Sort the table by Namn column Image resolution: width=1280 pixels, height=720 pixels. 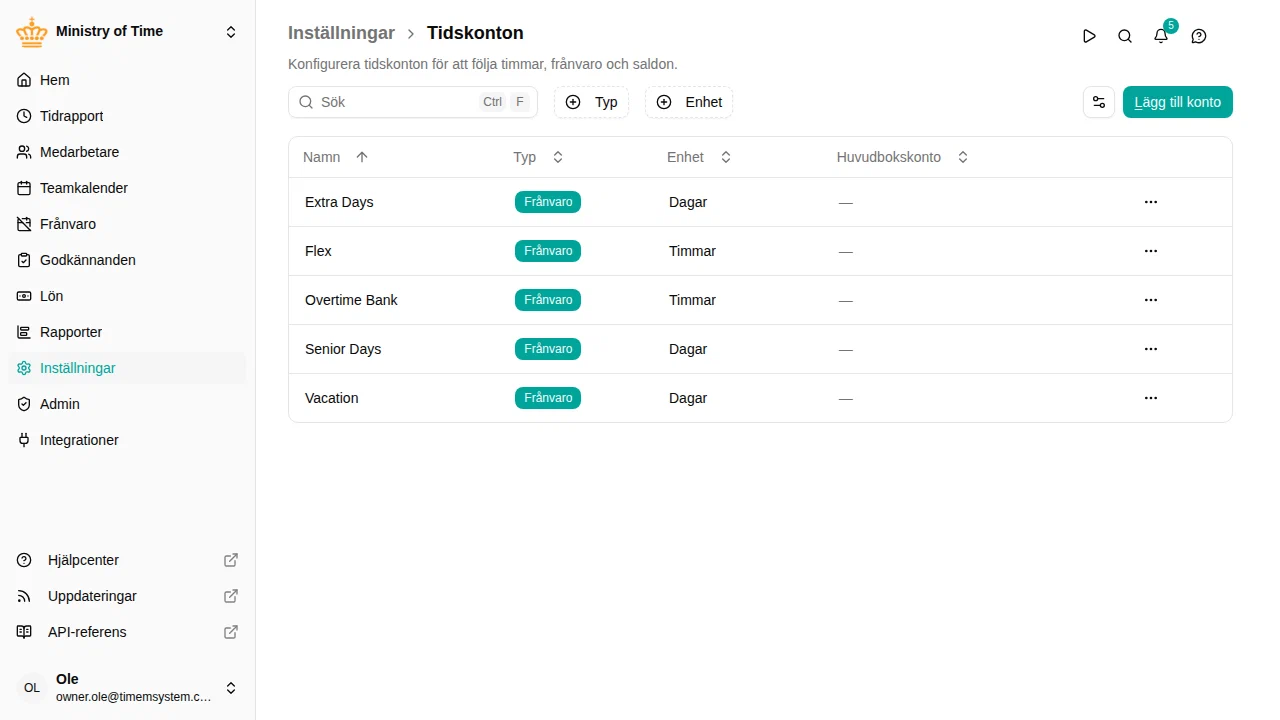click(x=336, y=157)
